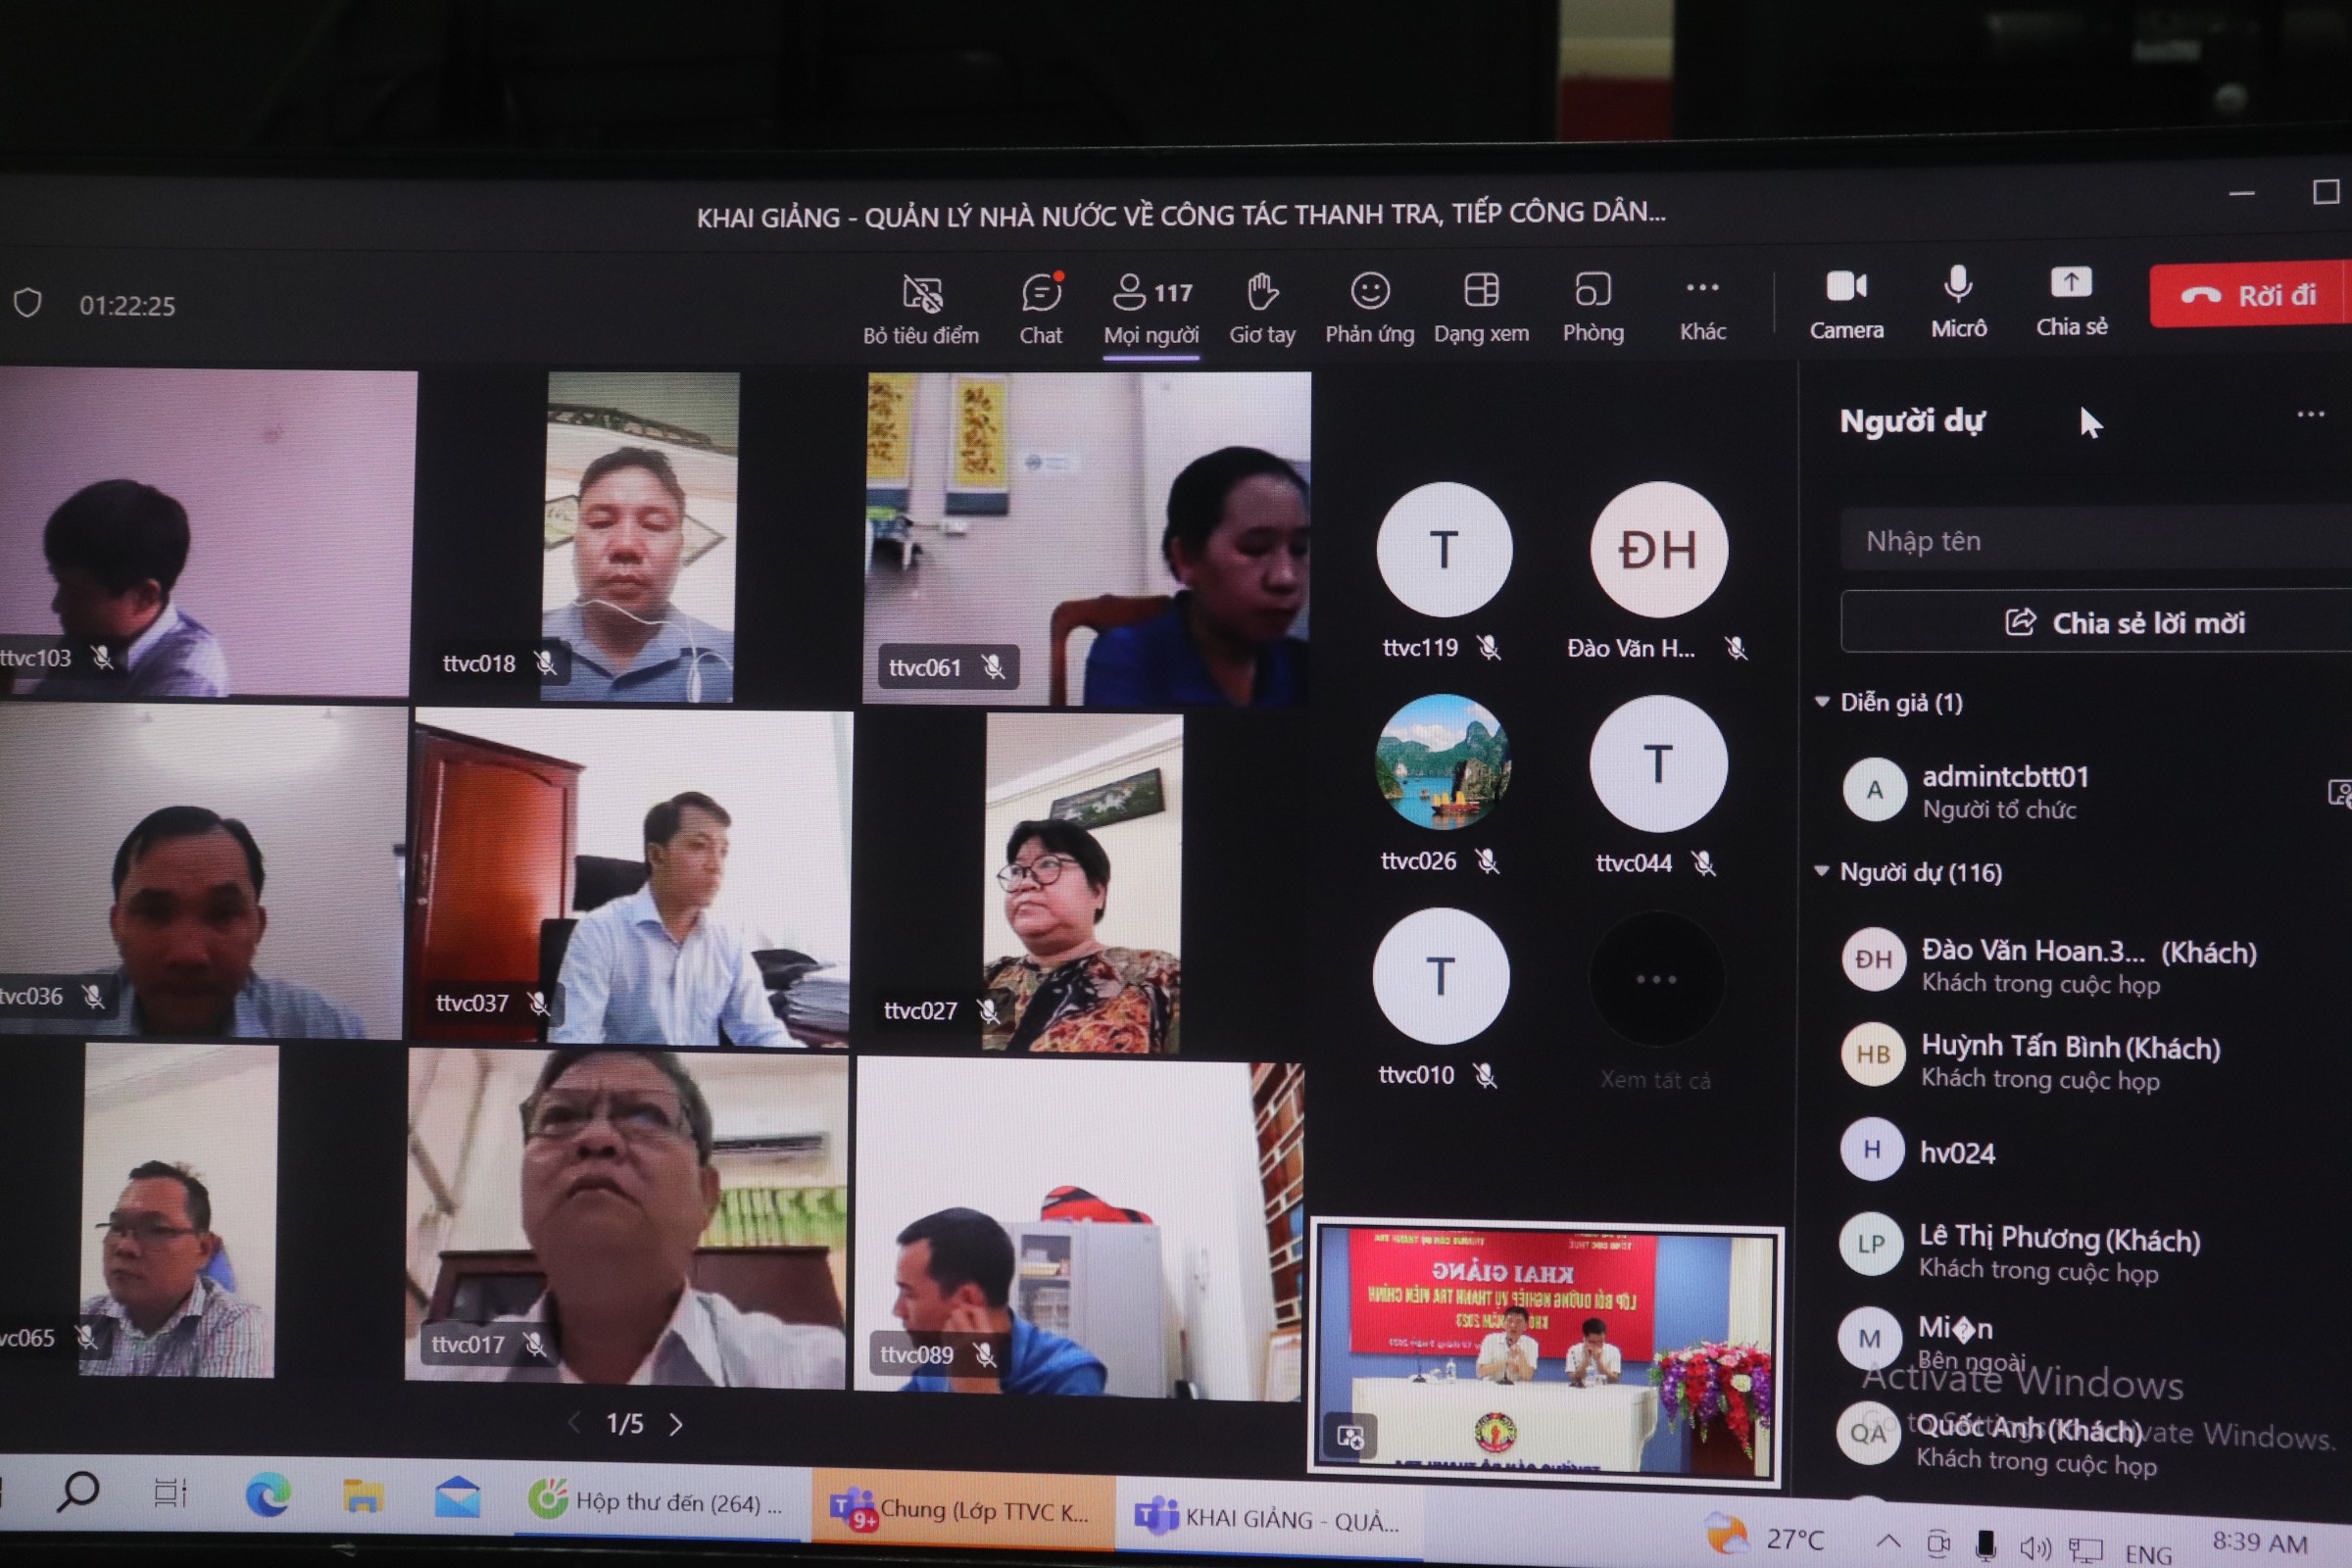Go to next page of video gallery

[x=676, y=1424]
